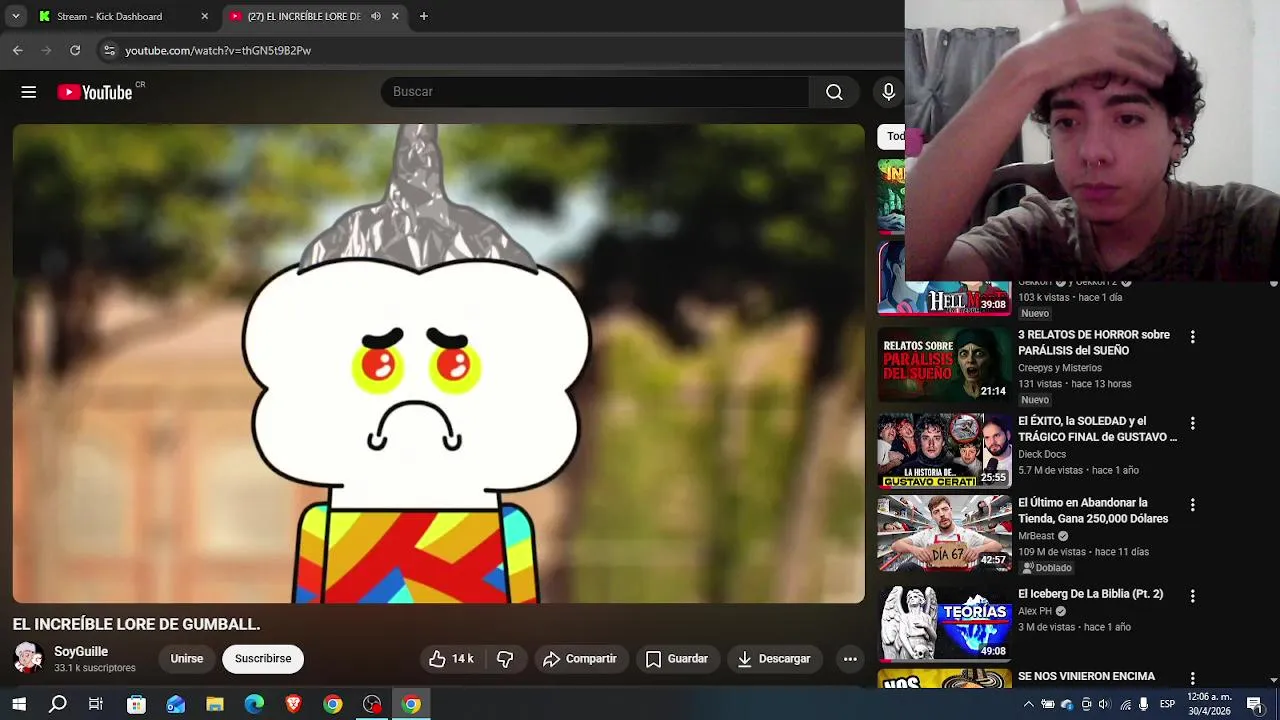Click the sidebar scrollbar down arrow
Image resolution: width=1280 pixels, height=720 pixels.
point(1273,680)
